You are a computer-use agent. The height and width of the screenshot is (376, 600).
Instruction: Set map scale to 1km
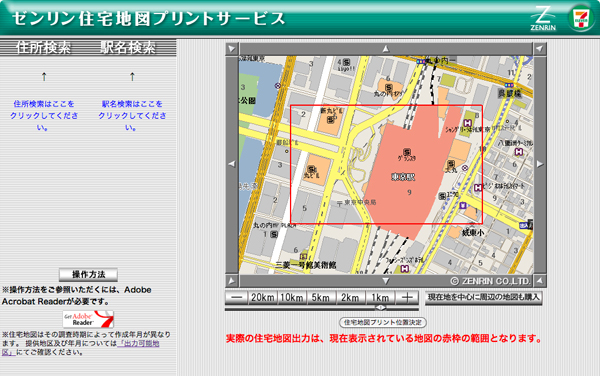[380, 298]
